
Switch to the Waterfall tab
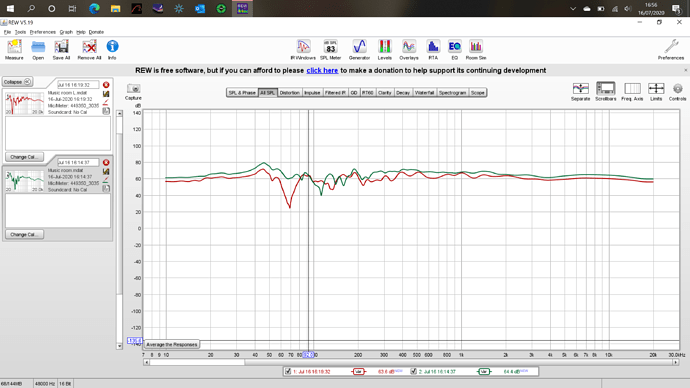coord(424,93)
